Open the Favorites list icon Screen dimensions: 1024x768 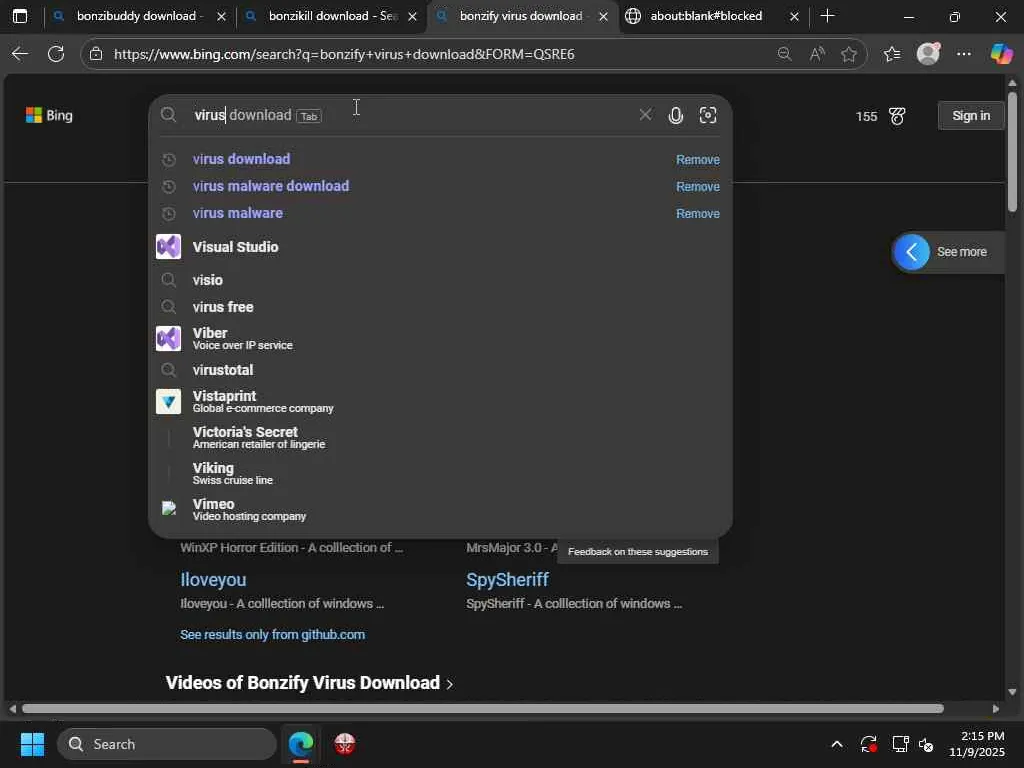click(x=892, y=54)
